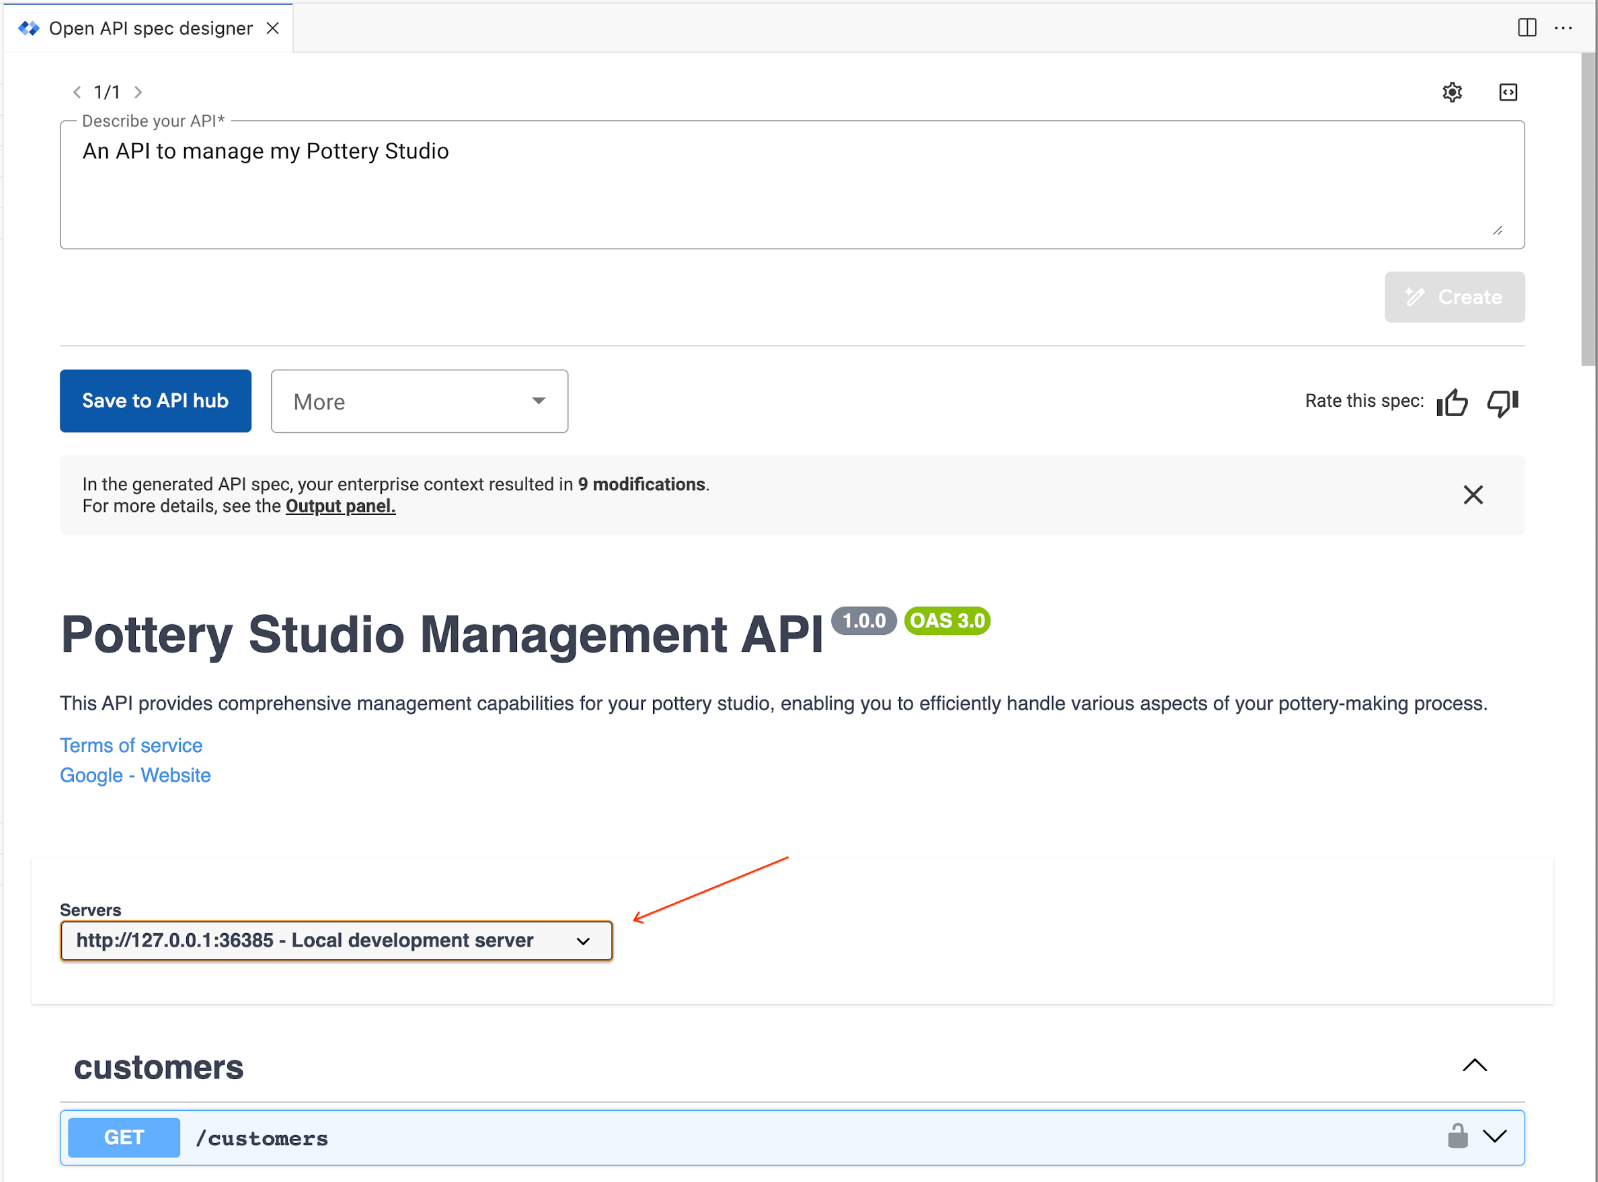Open the Output panel link
The width and height of the screenshot is (1598, 1182).
pos(341,506)
